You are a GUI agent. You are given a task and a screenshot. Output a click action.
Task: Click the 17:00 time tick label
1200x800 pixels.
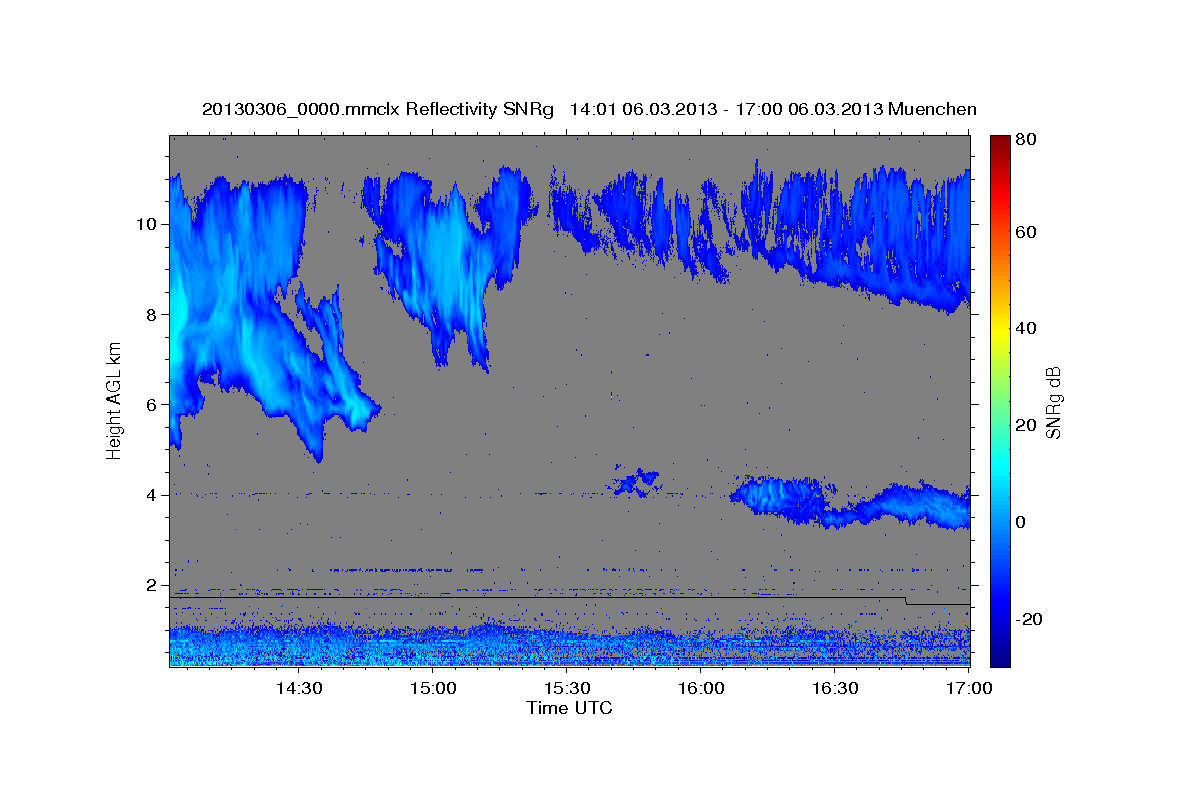click(x=969, y=689)
